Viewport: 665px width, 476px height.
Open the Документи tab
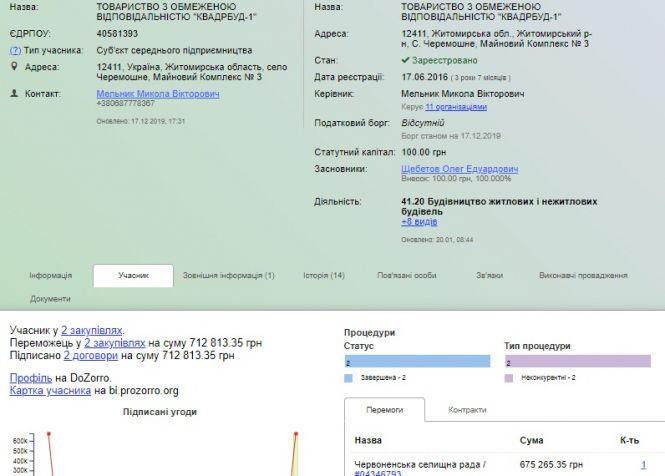(50, 298)
